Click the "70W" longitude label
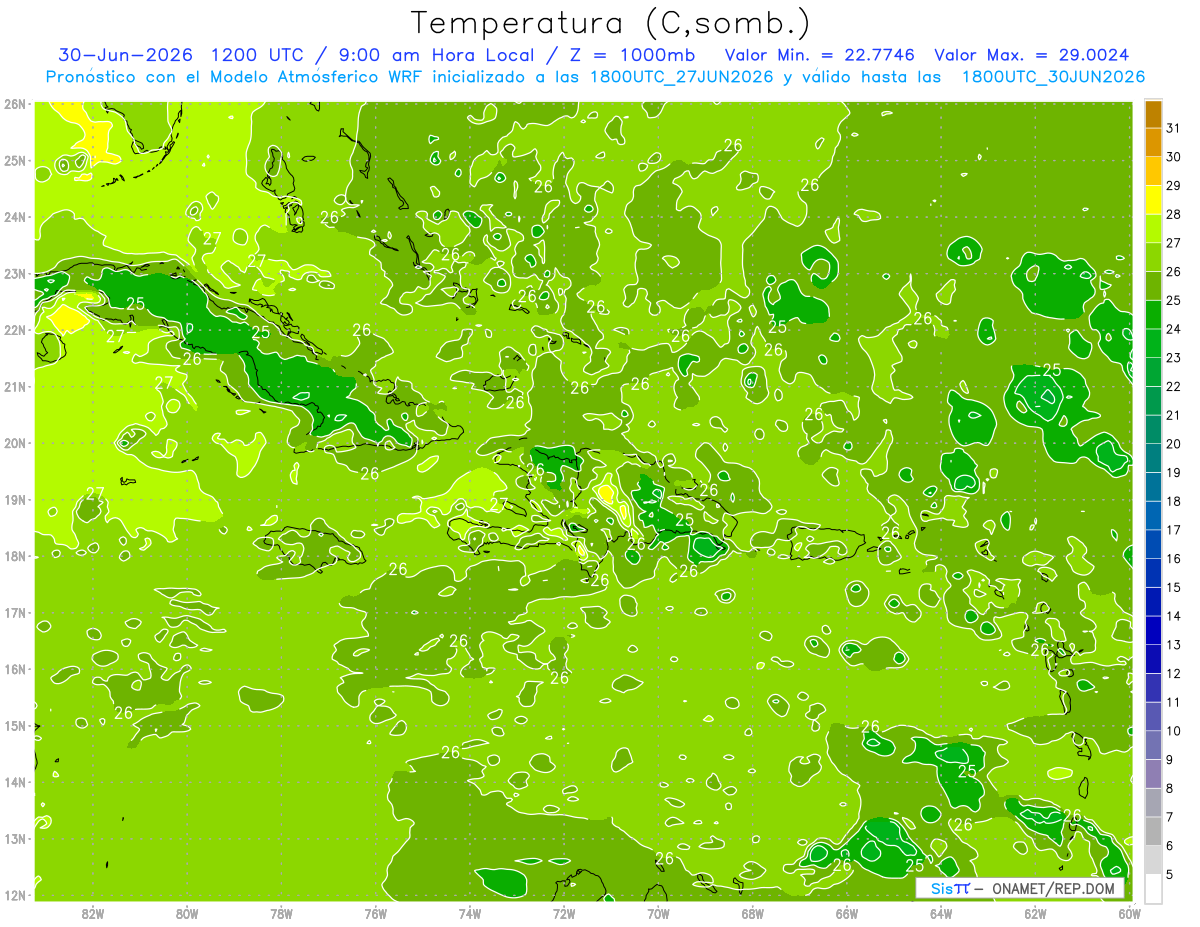The width and height of the screenshot is (1200, 927). point(658,913)
